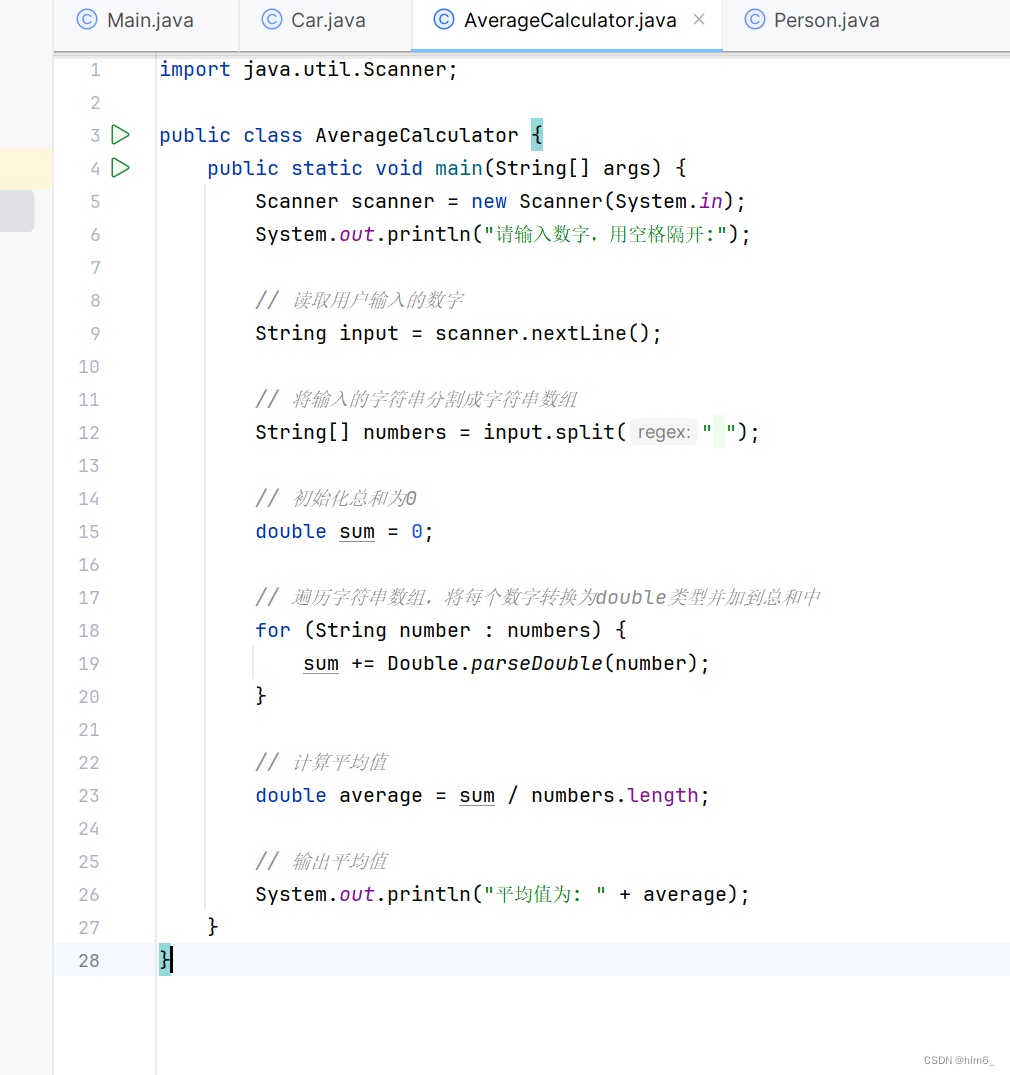The width and height of the screenshot is (1010, 1075).
Task: Click the Main.java class file icon
Action: tap(87, 19)
